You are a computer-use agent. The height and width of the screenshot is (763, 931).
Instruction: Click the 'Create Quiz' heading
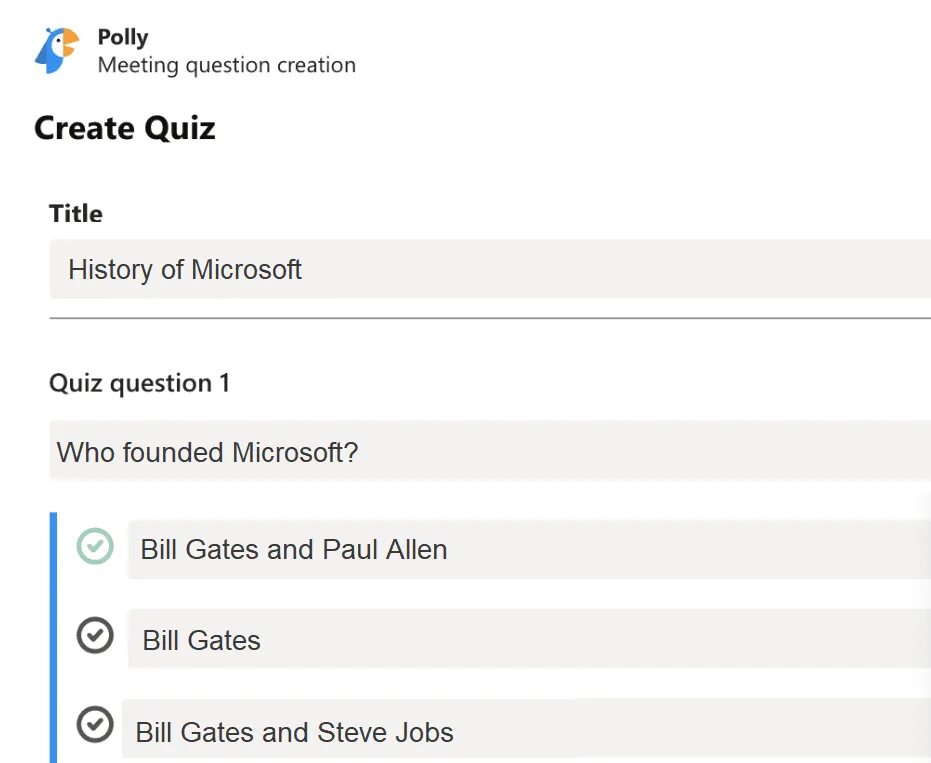coord(125,128)
